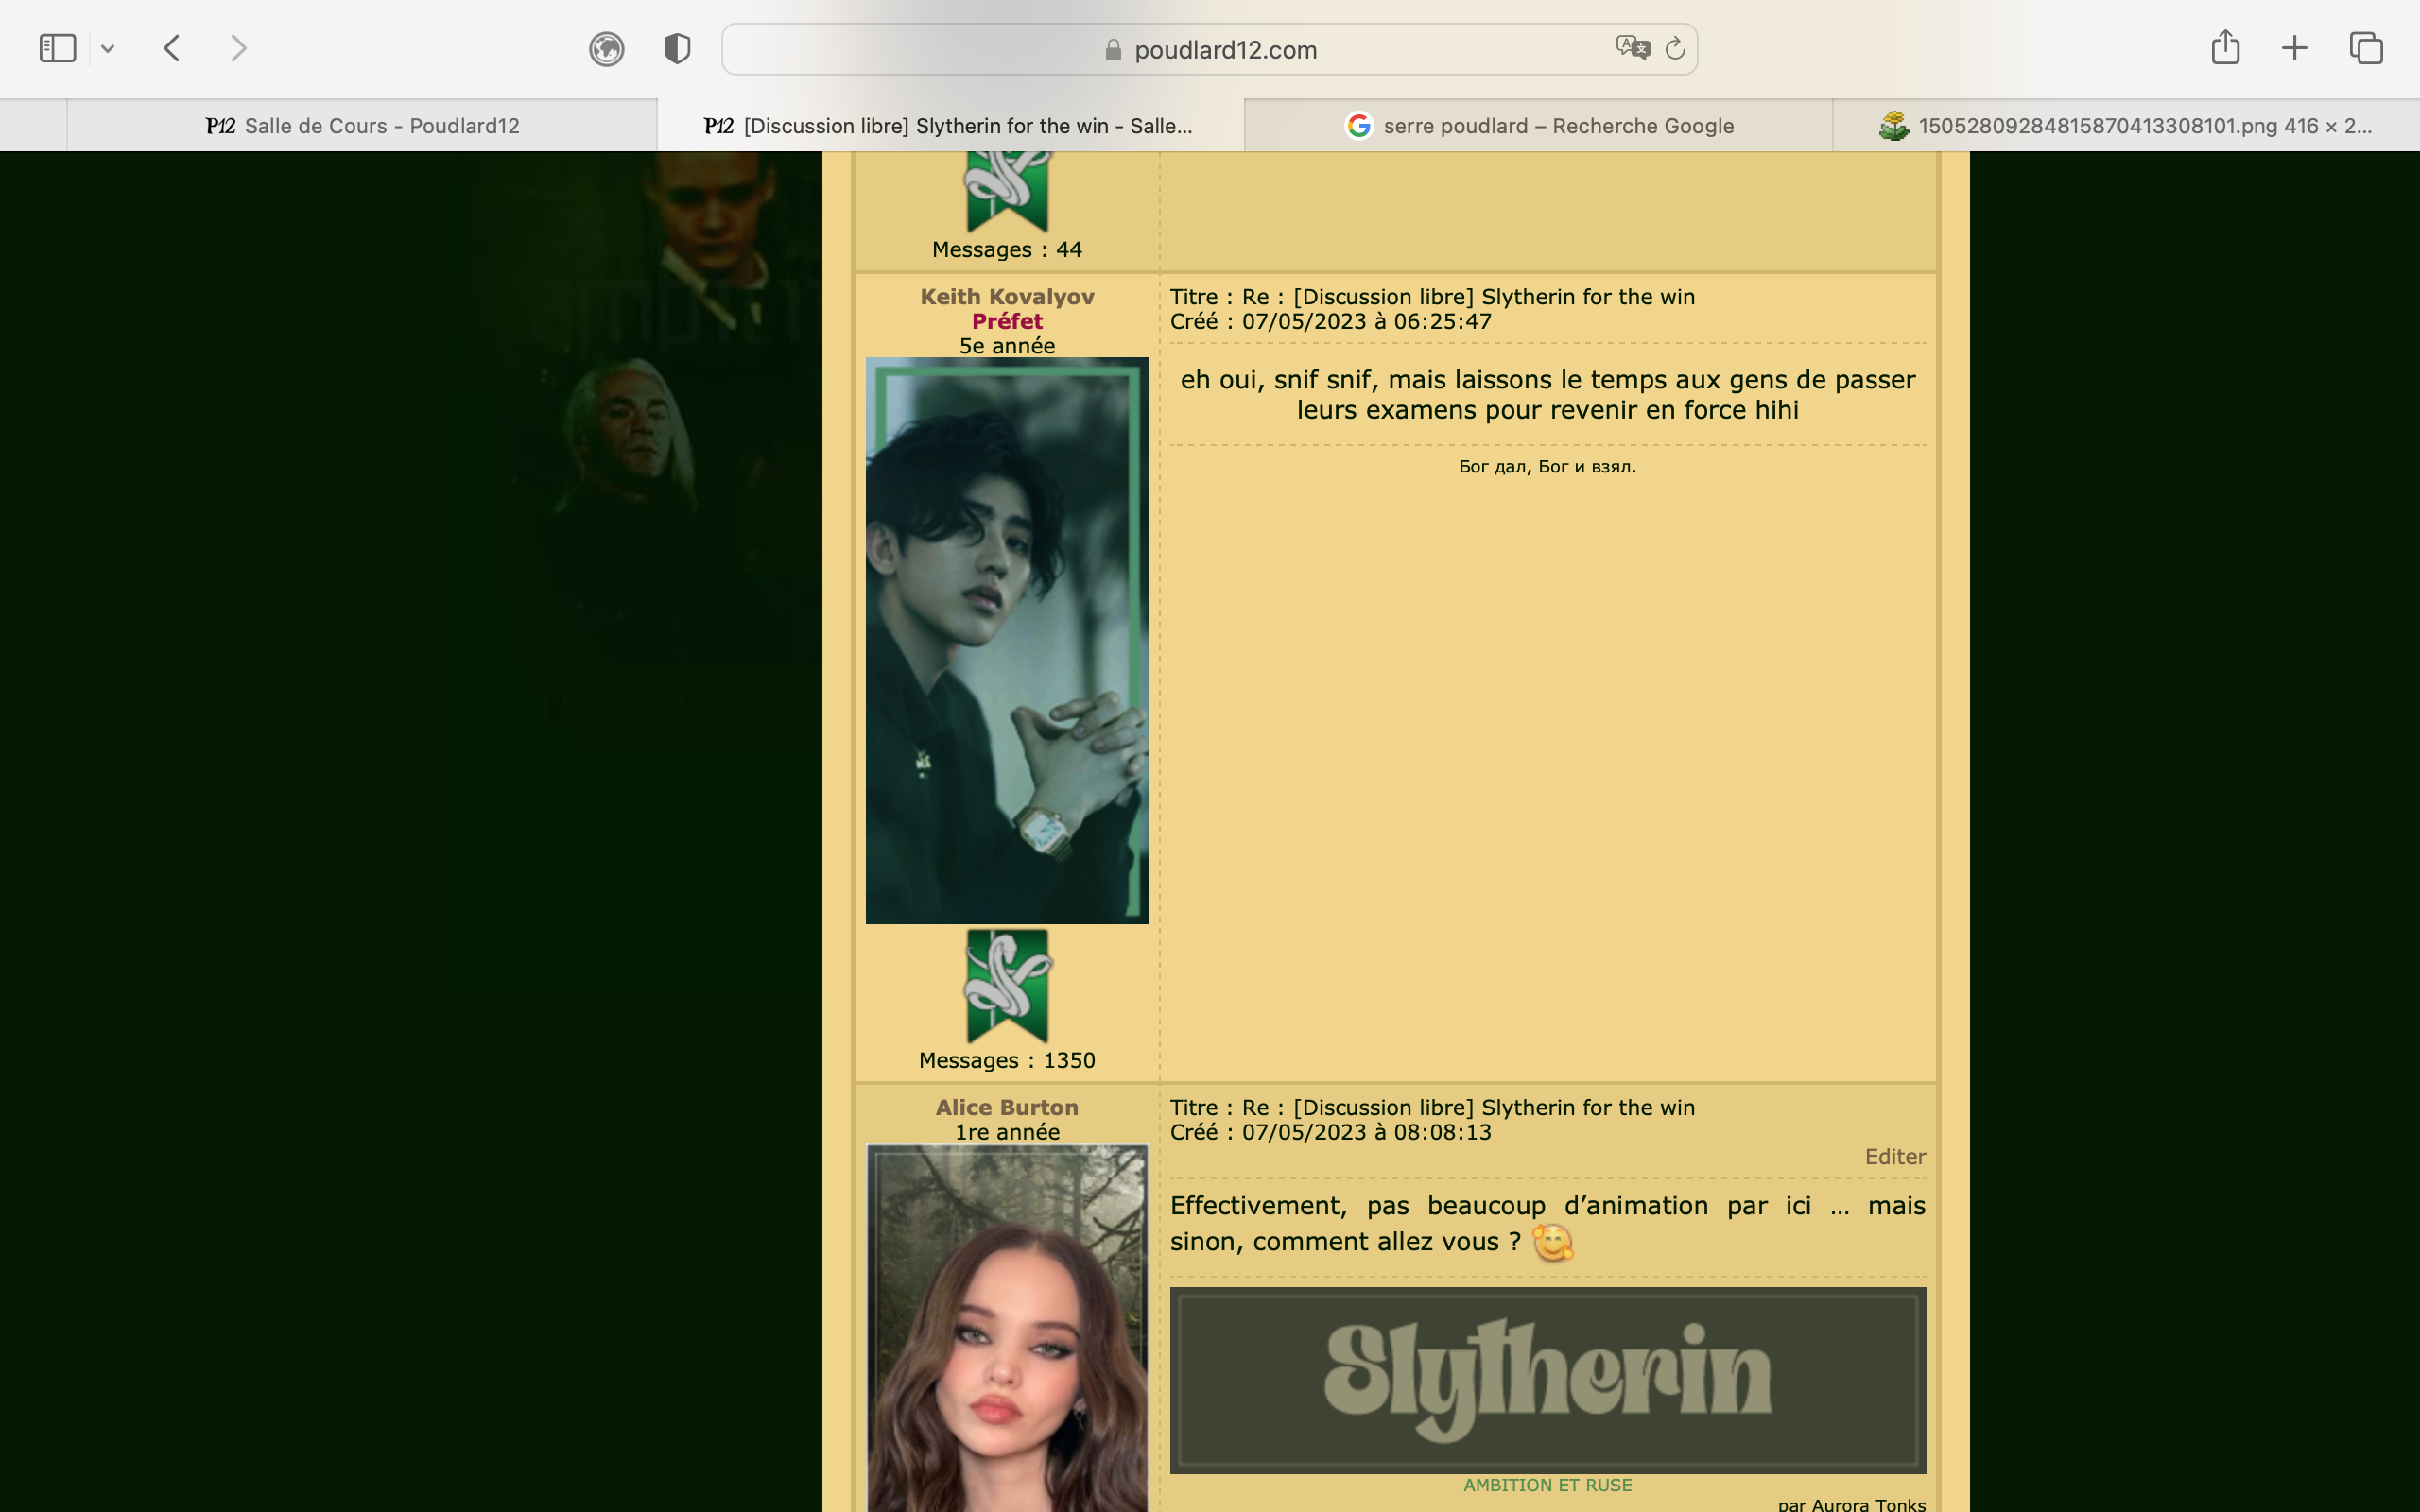Click the translate page icon

point(1632,48)
